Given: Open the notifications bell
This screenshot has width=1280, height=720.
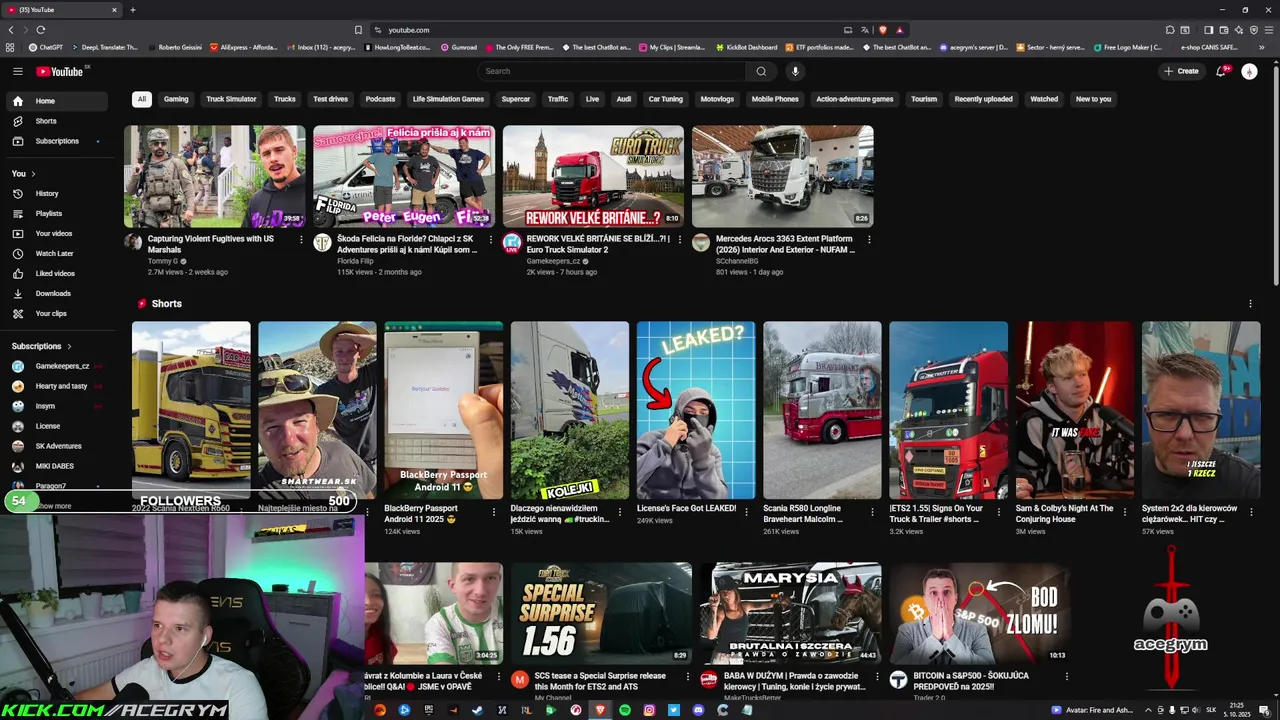Looking at the screenshot, I should (1221, 71).
